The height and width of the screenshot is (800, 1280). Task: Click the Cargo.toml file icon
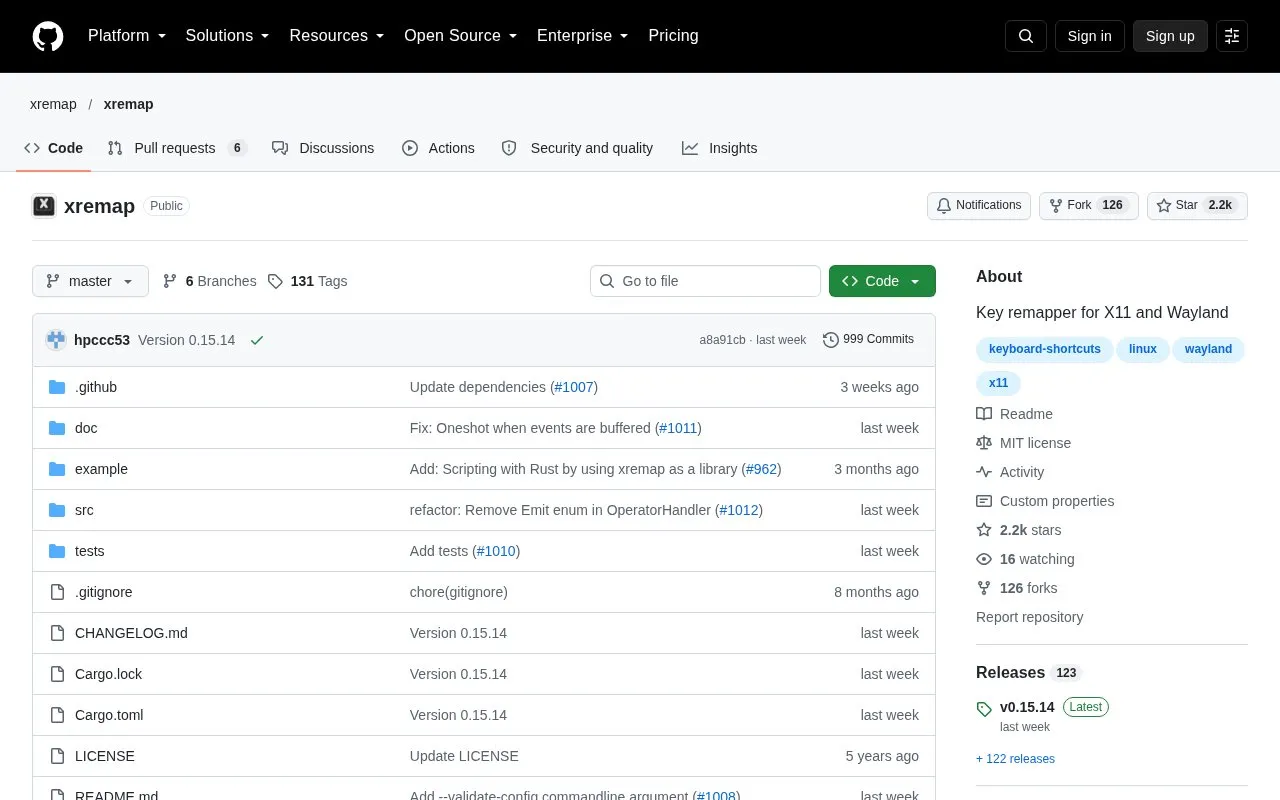(57, 715)
